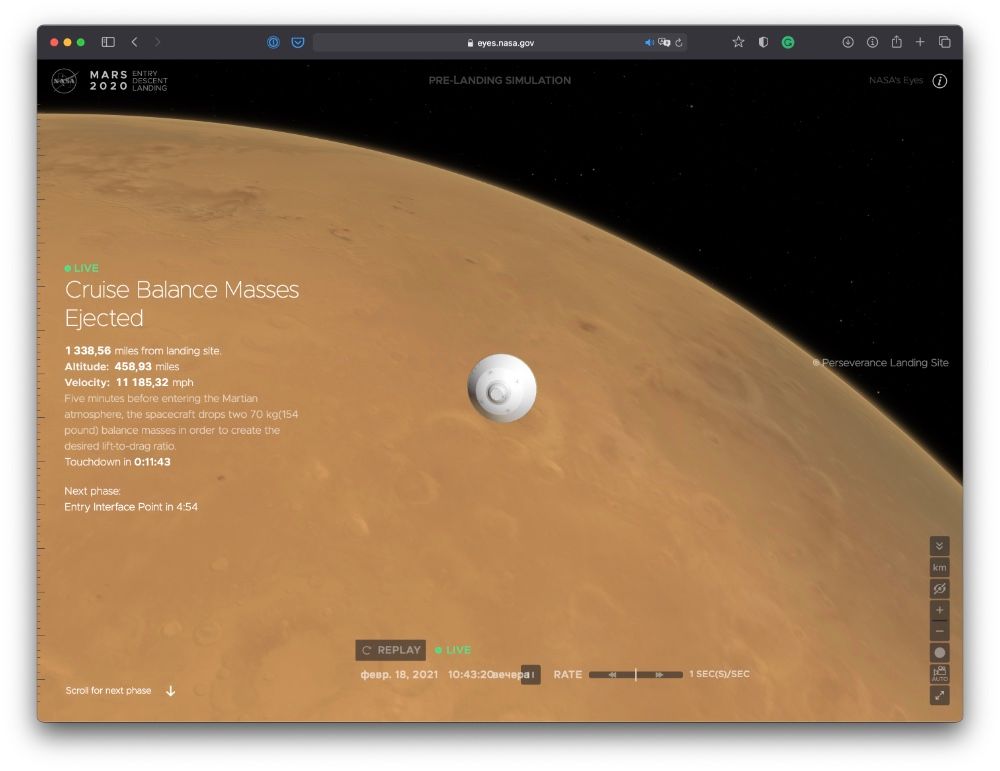Click the grey circle lighting button
1000x771 pixels.
pyautogui.click(x=939, y=653)
